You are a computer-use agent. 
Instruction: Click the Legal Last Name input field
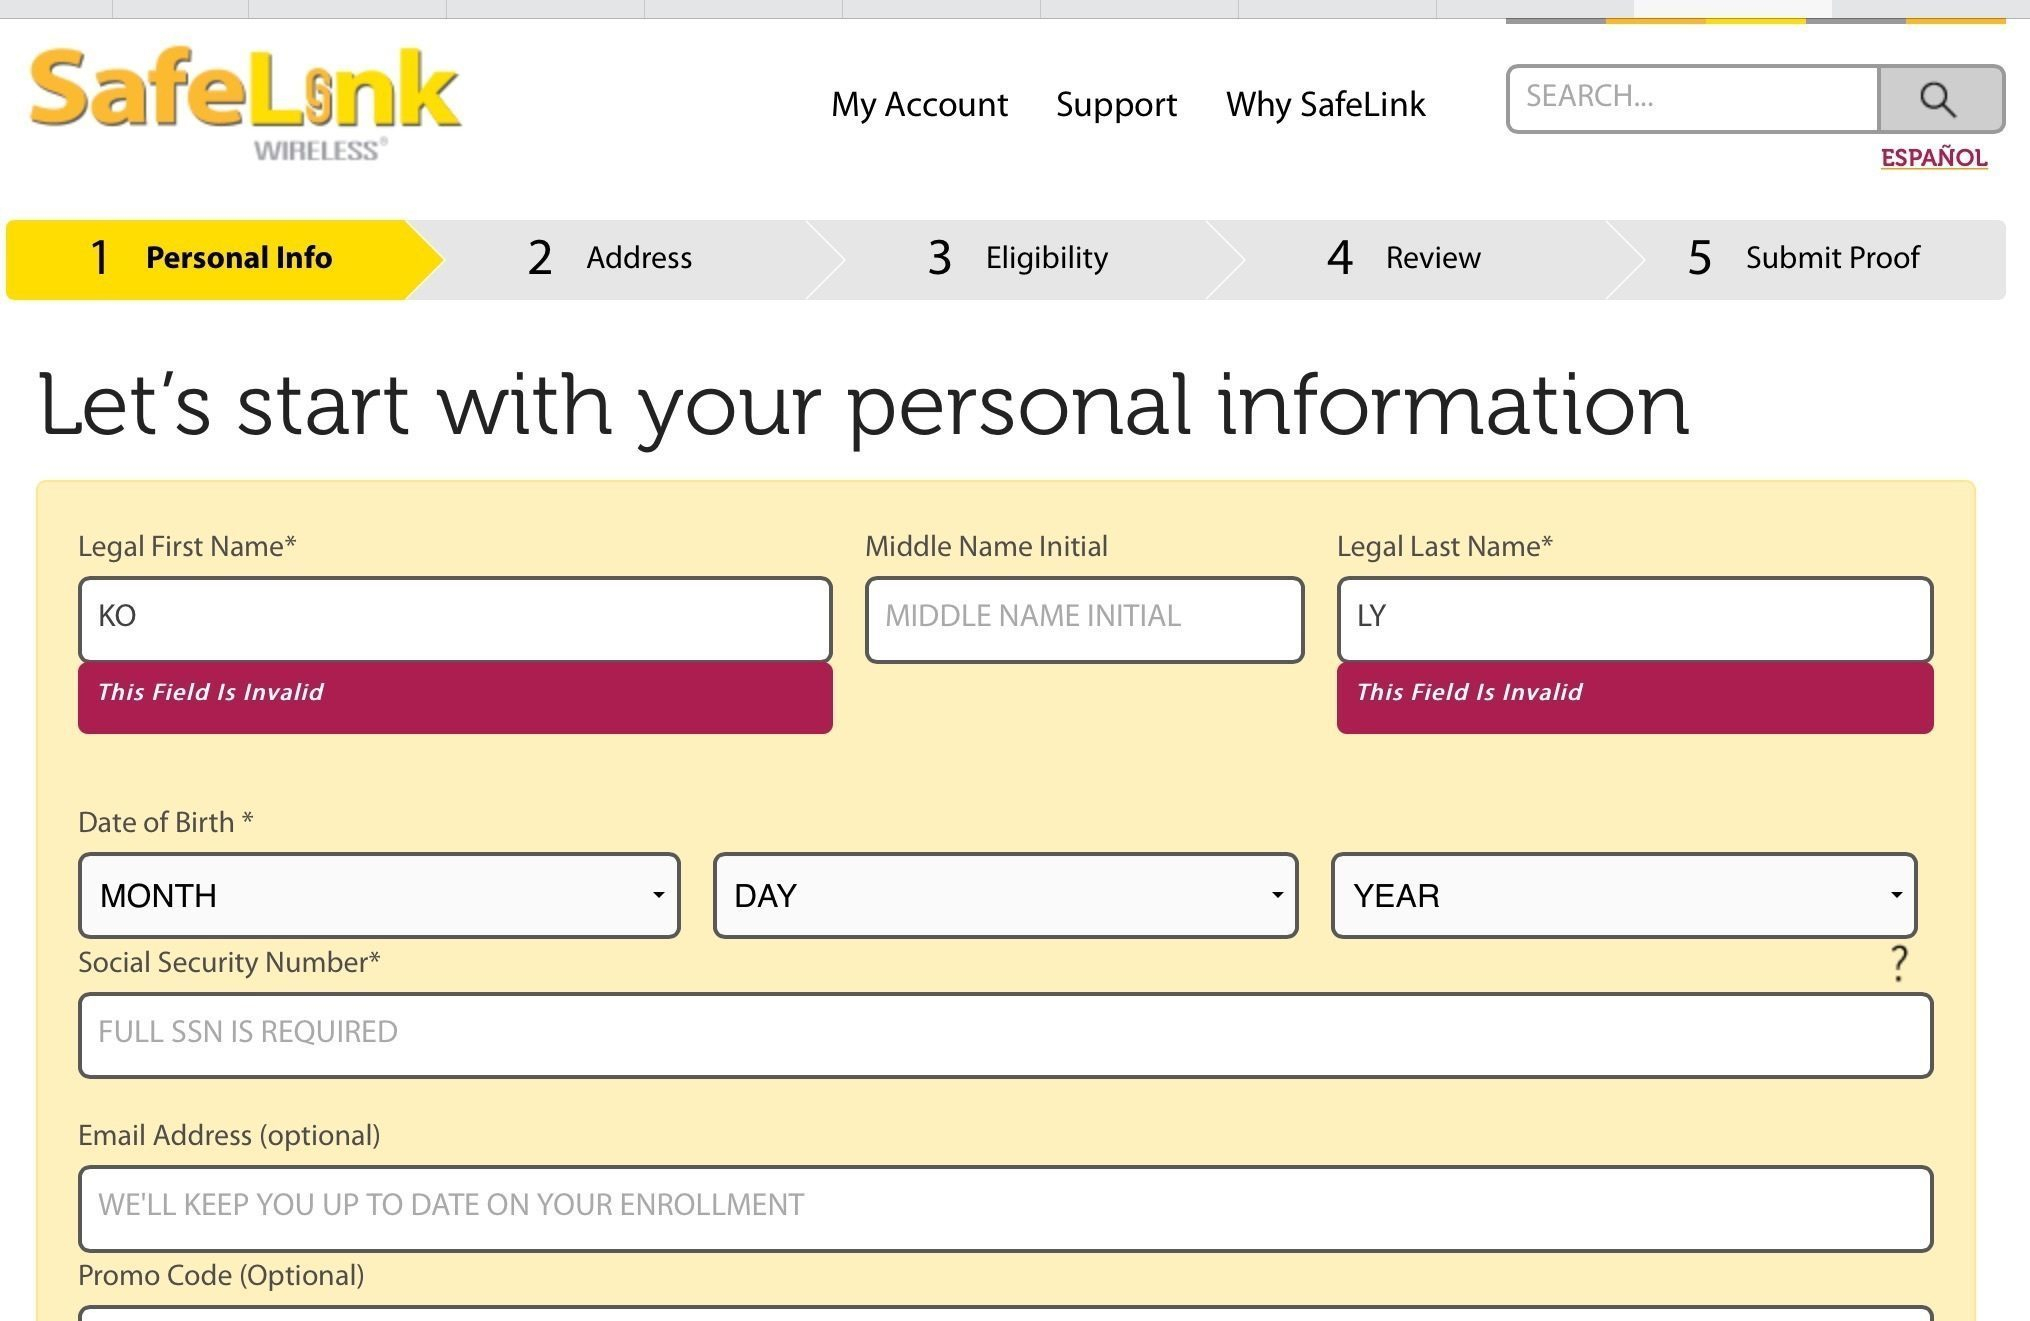(1635, 615)
